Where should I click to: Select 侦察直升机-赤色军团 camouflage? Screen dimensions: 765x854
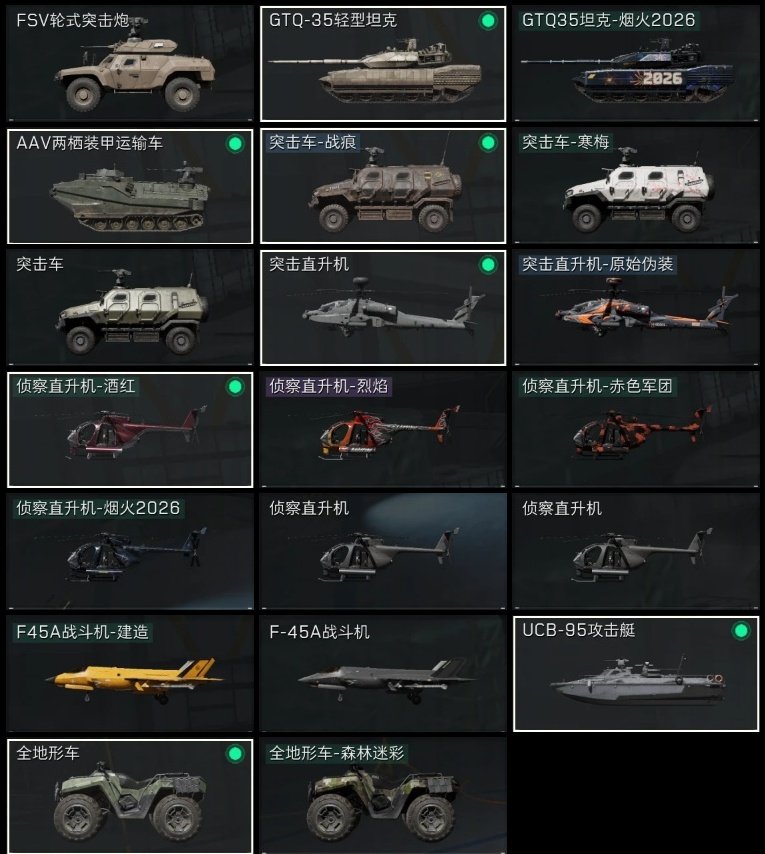click(x=636, y=430)
